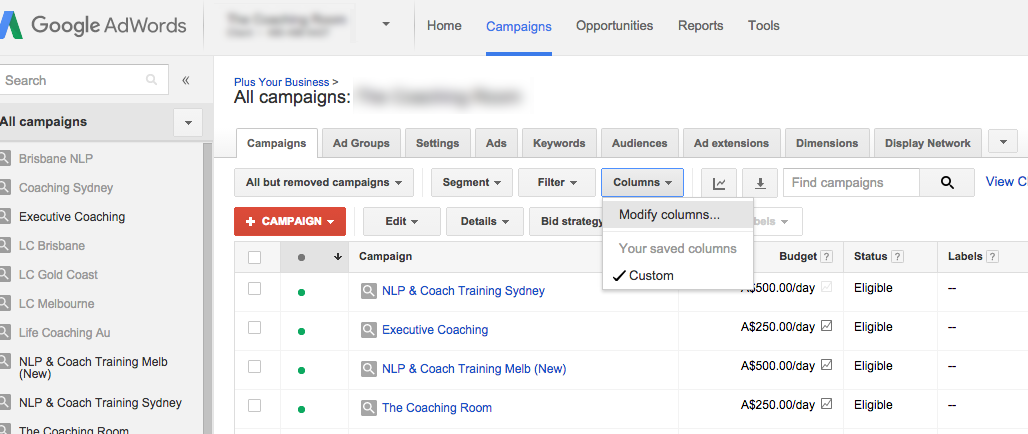The image size is (1028, 434).
Task: Open the Edit dropdown
Action: point(402,222)
